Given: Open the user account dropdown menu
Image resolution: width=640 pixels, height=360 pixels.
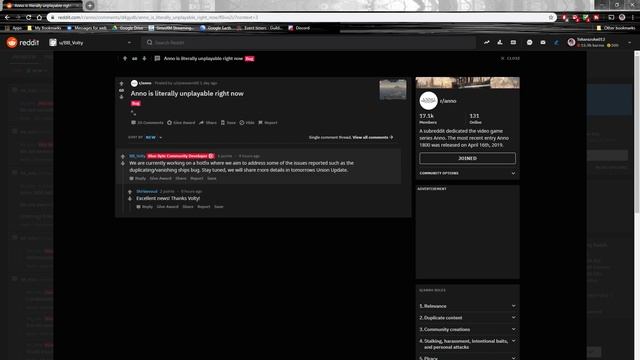Looking at the screenshot, I should pos(600,42).
